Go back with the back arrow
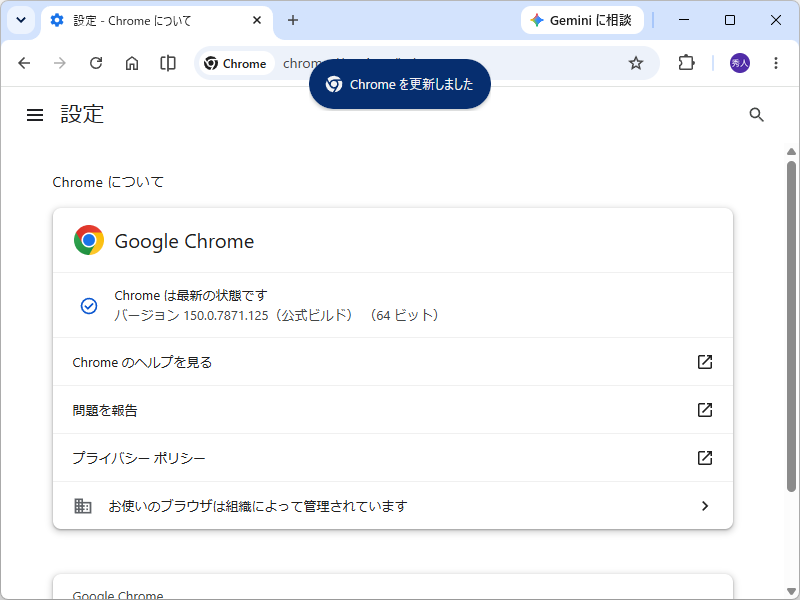Image resolution: width=800 pixels, height=600 pixels. [24, 63]
